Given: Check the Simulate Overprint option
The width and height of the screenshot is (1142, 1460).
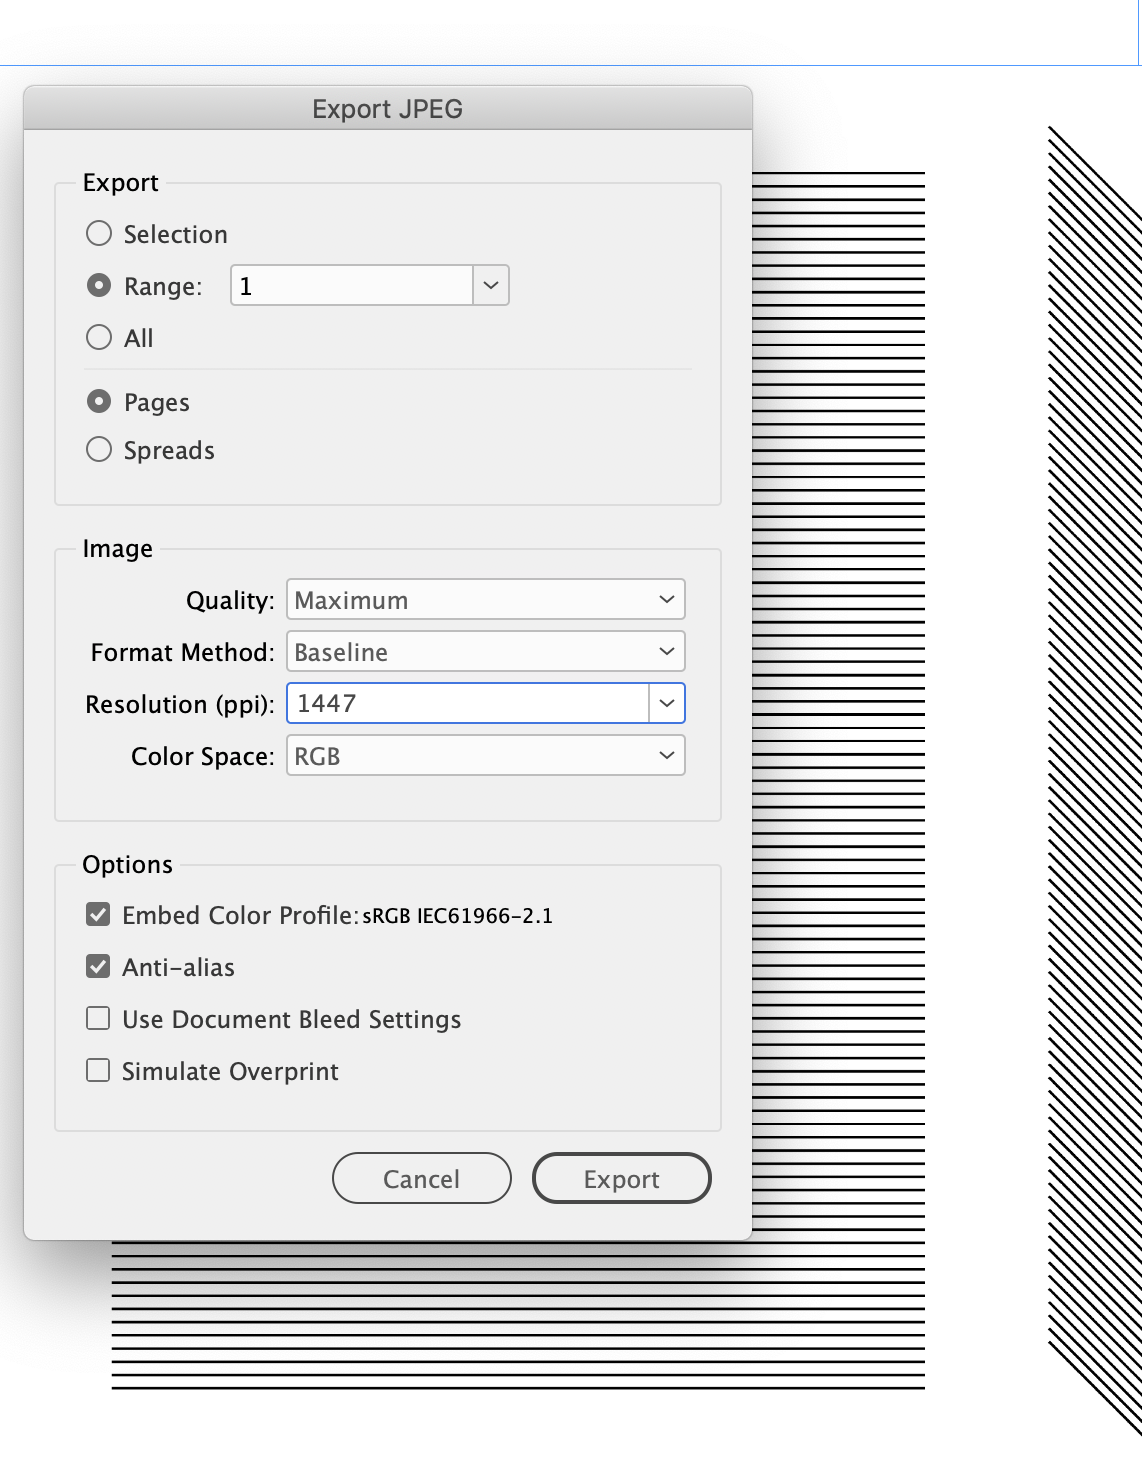Looking at the screenshot, I should click(97, 1069).
